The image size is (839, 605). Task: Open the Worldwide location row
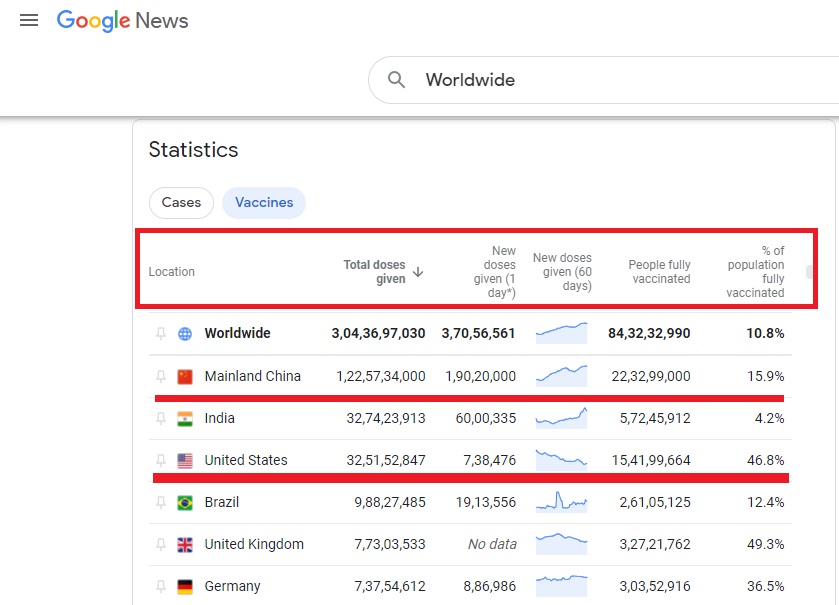click(x=238, y=333)
